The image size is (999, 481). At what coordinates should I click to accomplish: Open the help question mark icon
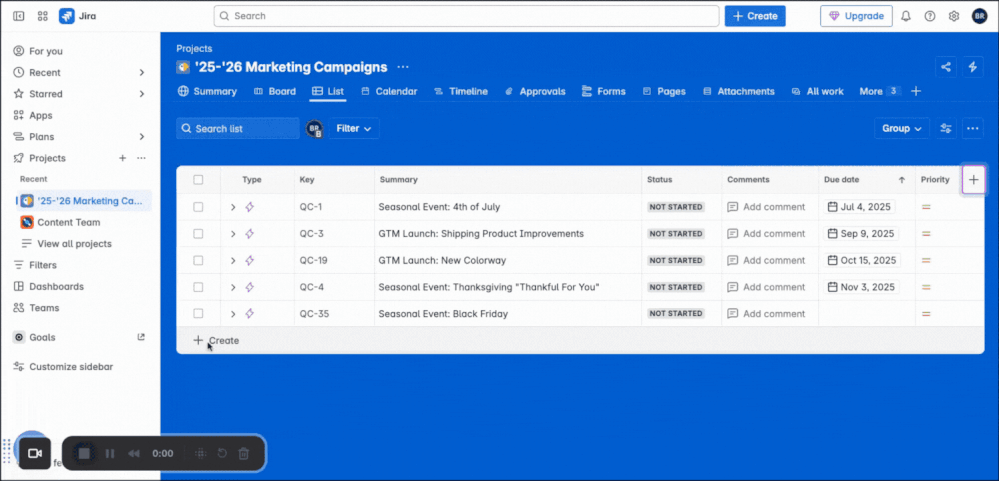point(930,16)
